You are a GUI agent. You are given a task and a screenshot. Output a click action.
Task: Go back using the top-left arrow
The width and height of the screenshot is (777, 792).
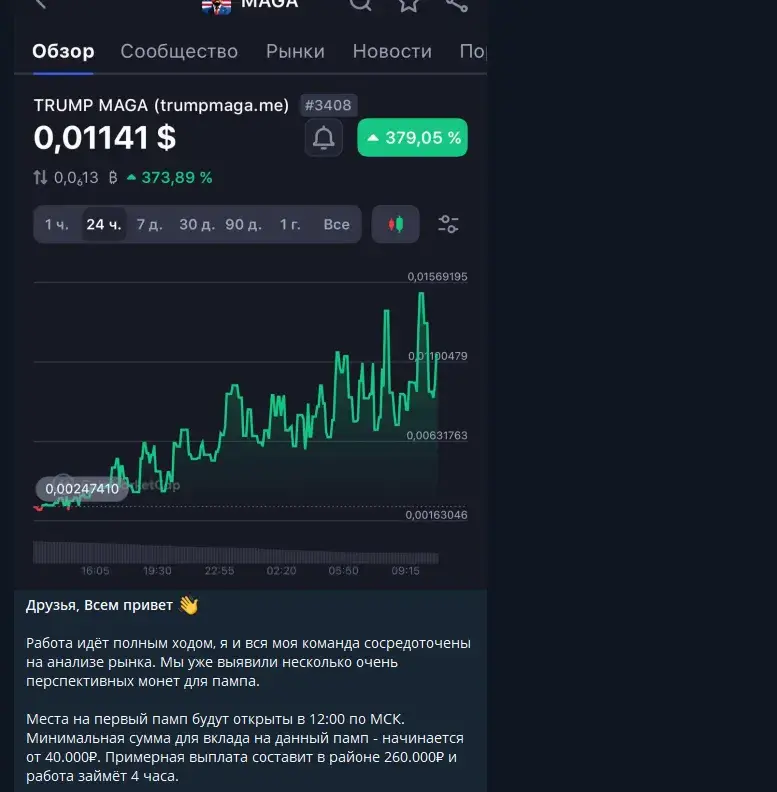click(x=41, y=4)
